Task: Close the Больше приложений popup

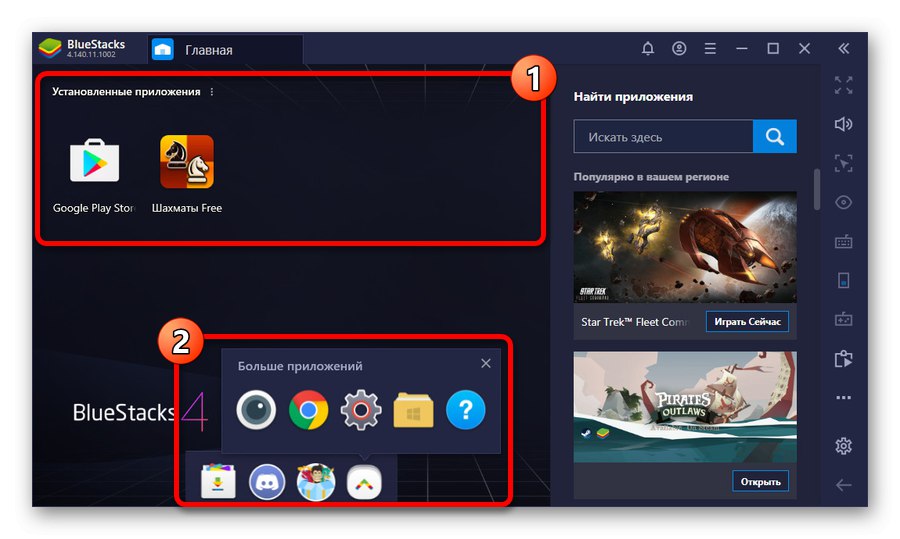Action: click(x=486, y=363)
